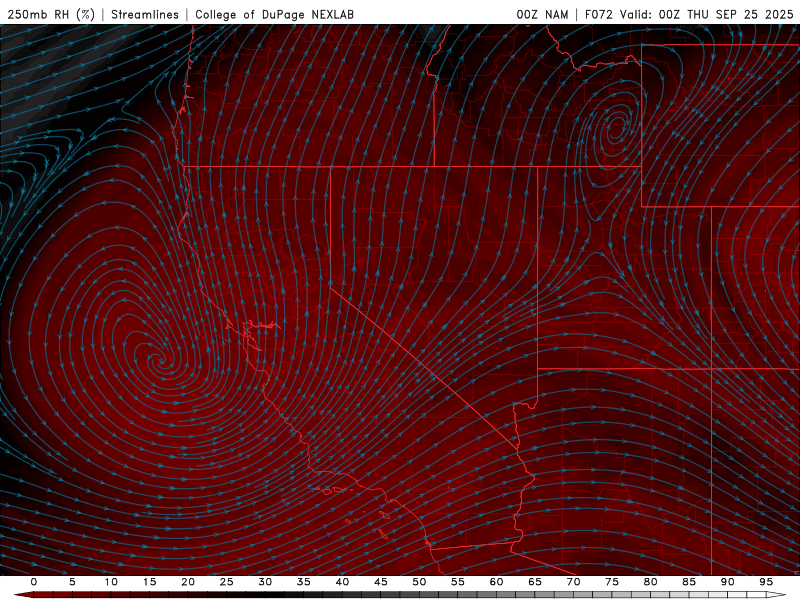Viewport: 800px width, 600px height.
Task: Click the "F072" forecast hour text
Action: click(x=598, y=14)
